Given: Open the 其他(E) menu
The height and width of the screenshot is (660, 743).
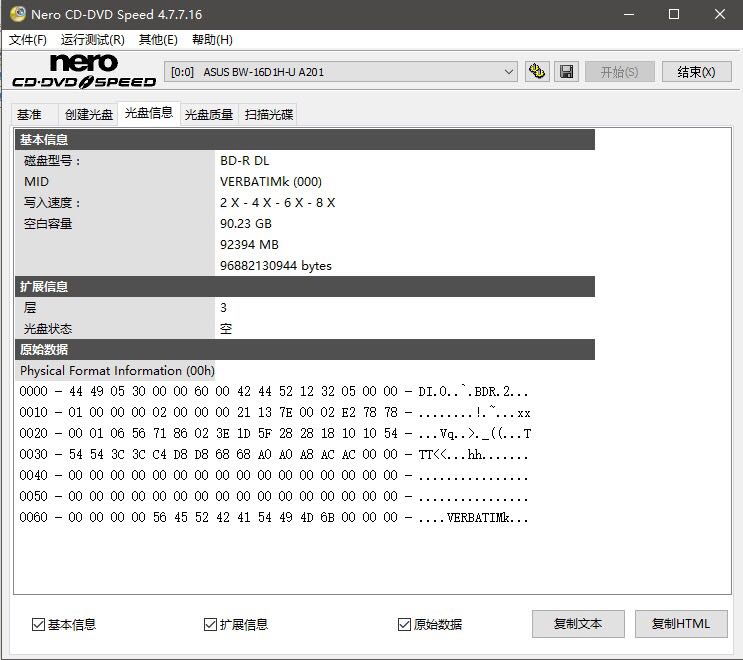Looking at the screenshot, I should [x=158, y=40].
